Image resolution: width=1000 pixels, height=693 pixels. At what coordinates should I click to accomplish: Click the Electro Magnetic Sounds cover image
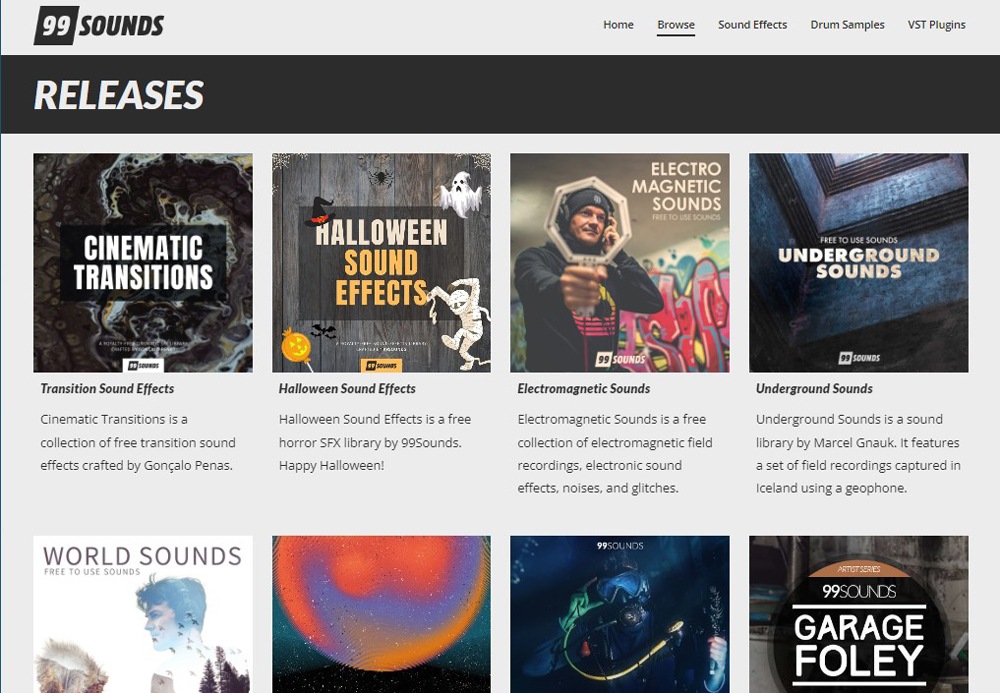(x=620, y=263)
